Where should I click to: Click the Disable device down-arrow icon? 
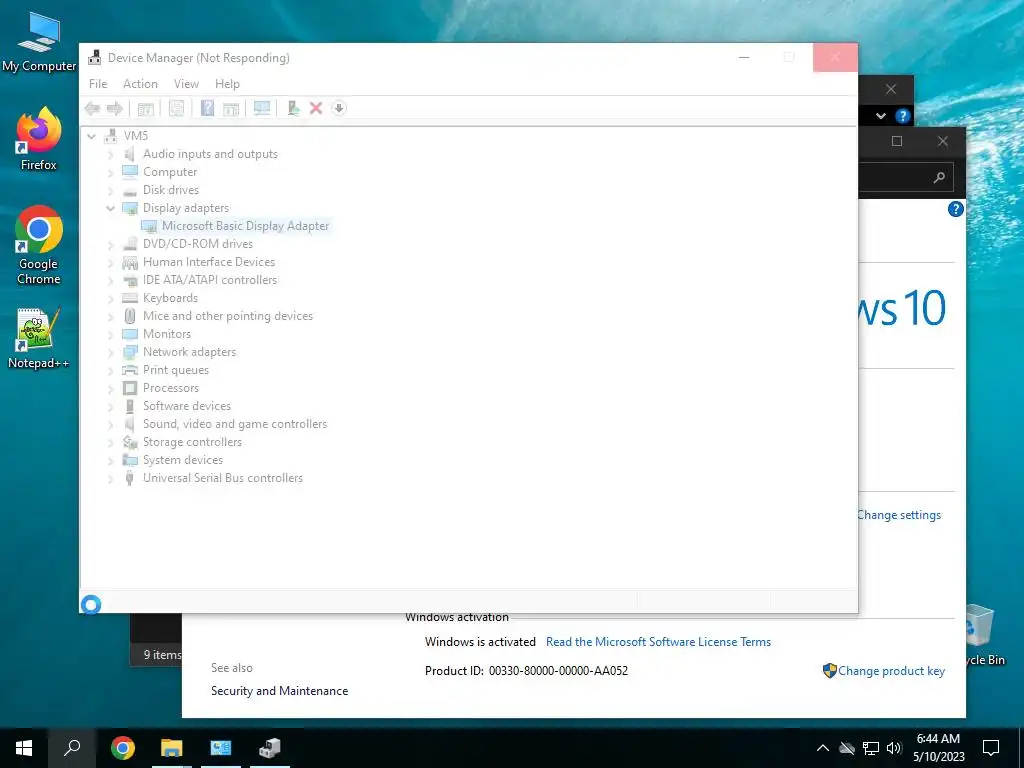(x=339, y=108)
